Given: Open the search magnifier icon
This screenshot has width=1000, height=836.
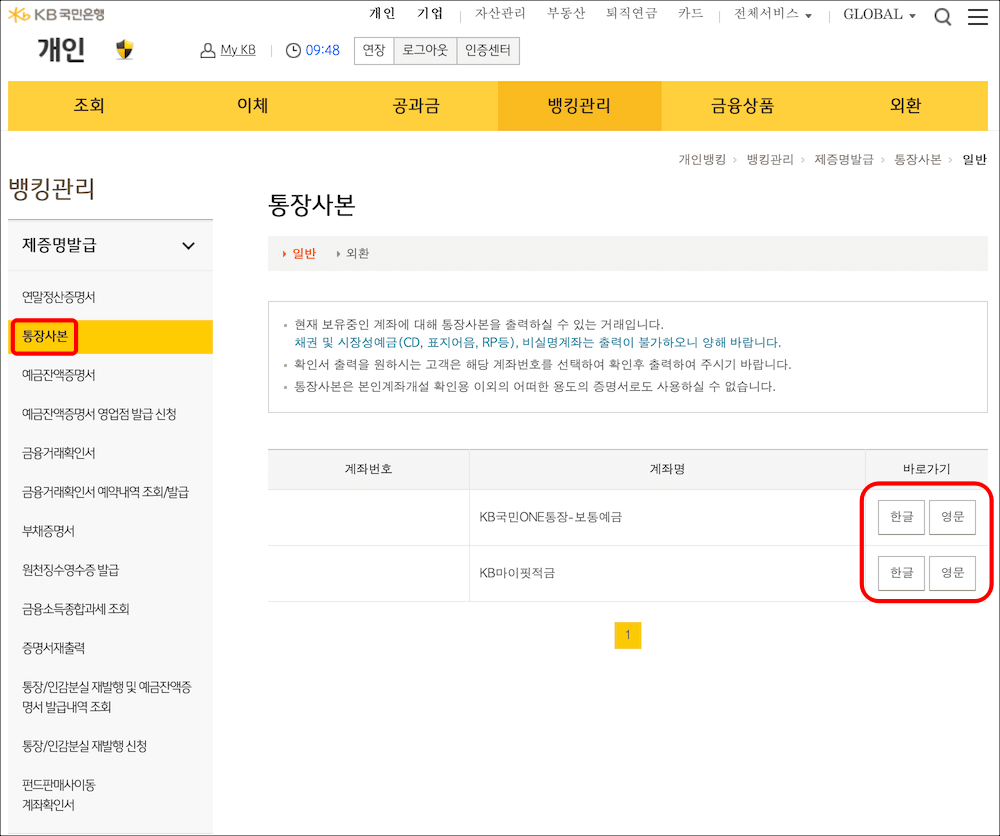Looking at the screenshot, I should coord(942,17).
